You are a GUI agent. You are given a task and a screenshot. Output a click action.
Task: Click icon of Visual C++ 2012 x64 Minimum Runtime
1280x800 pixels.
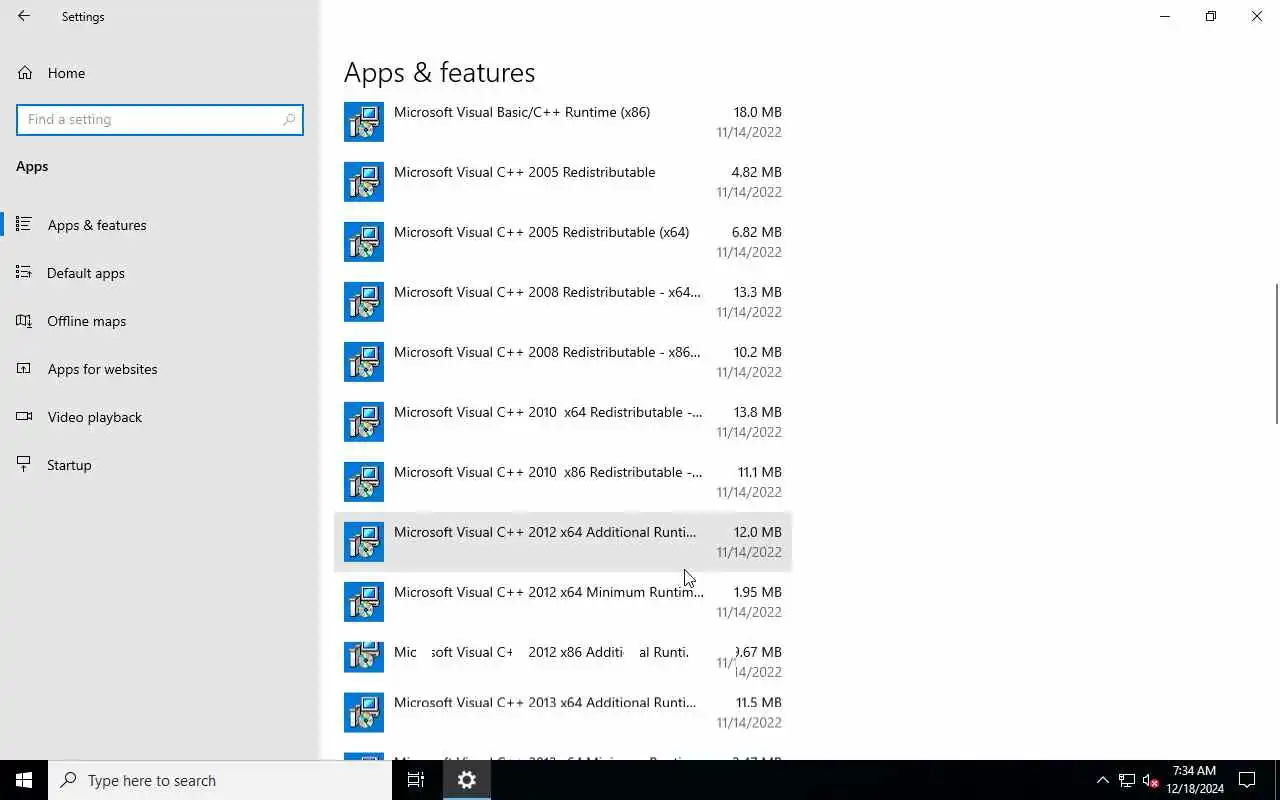[x=364, y=602]
